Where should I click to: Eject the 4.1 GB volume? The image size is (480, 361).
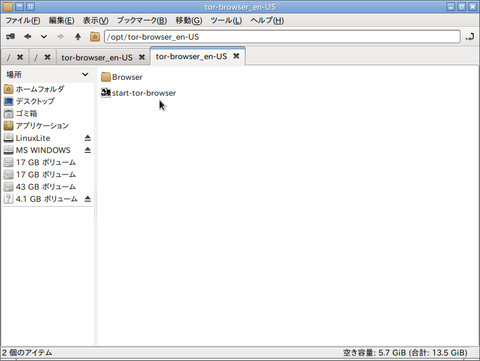click(x=88, y=199)
